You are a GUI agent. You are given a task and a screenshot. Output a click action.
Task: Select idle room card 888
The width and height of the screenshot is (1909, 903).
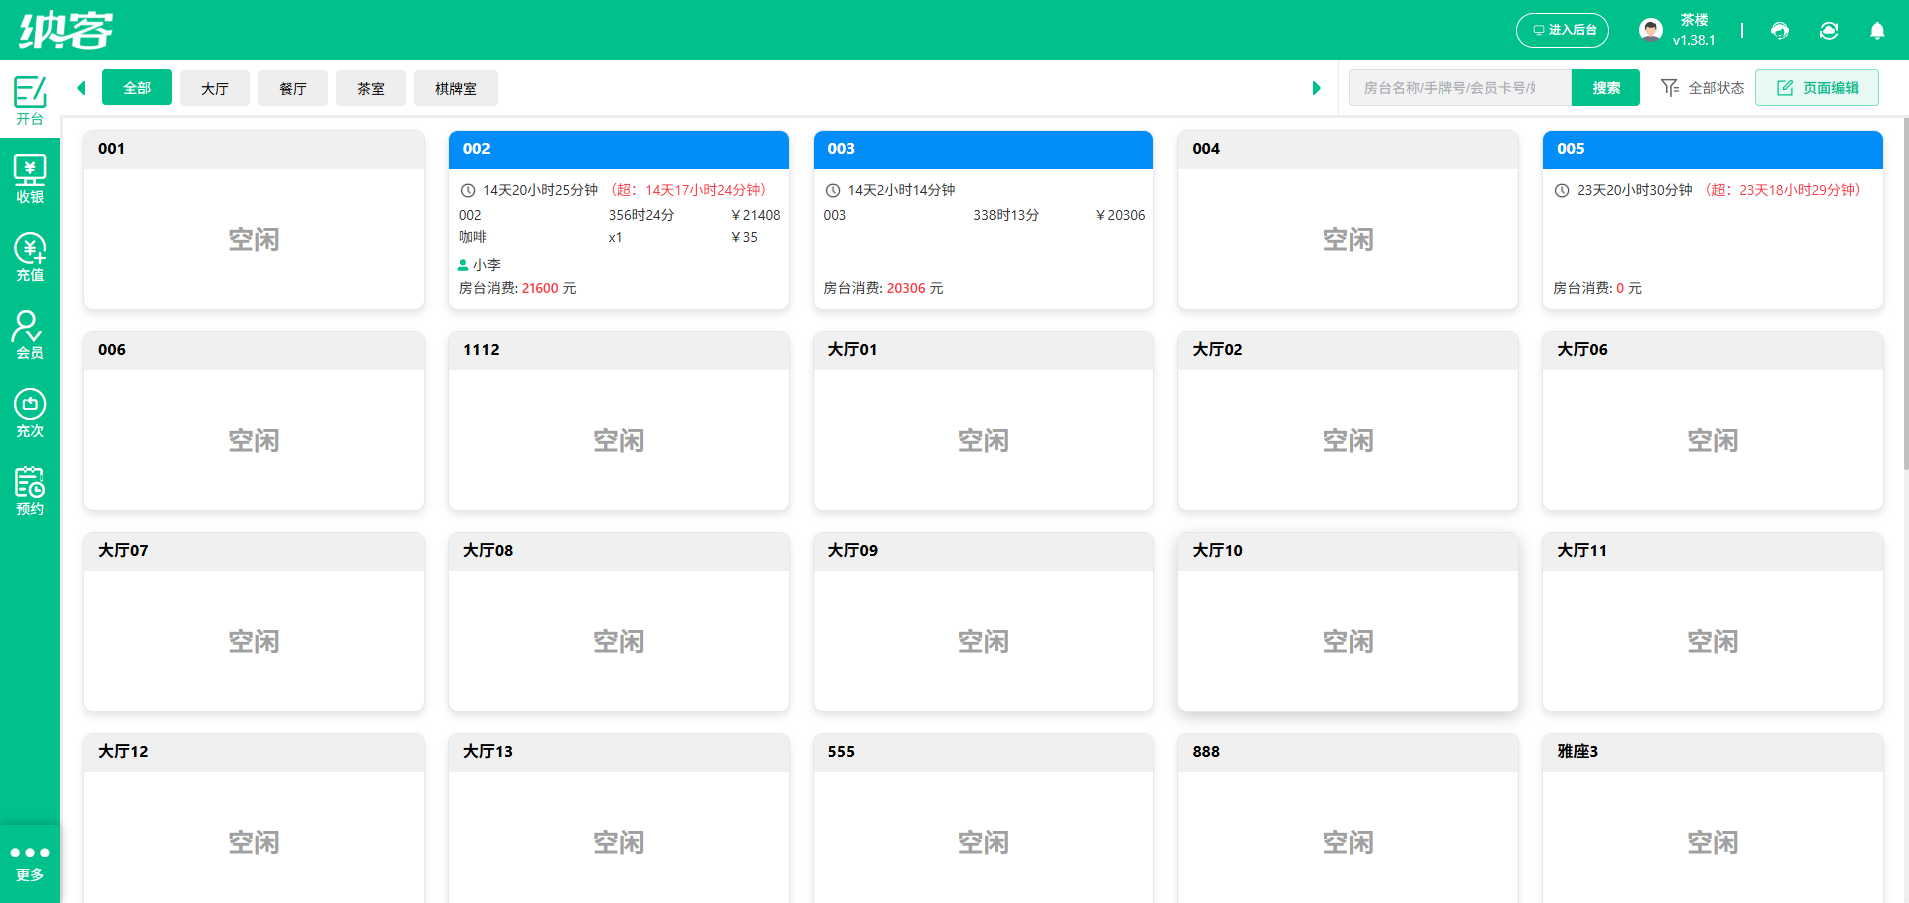(1348, 819)
